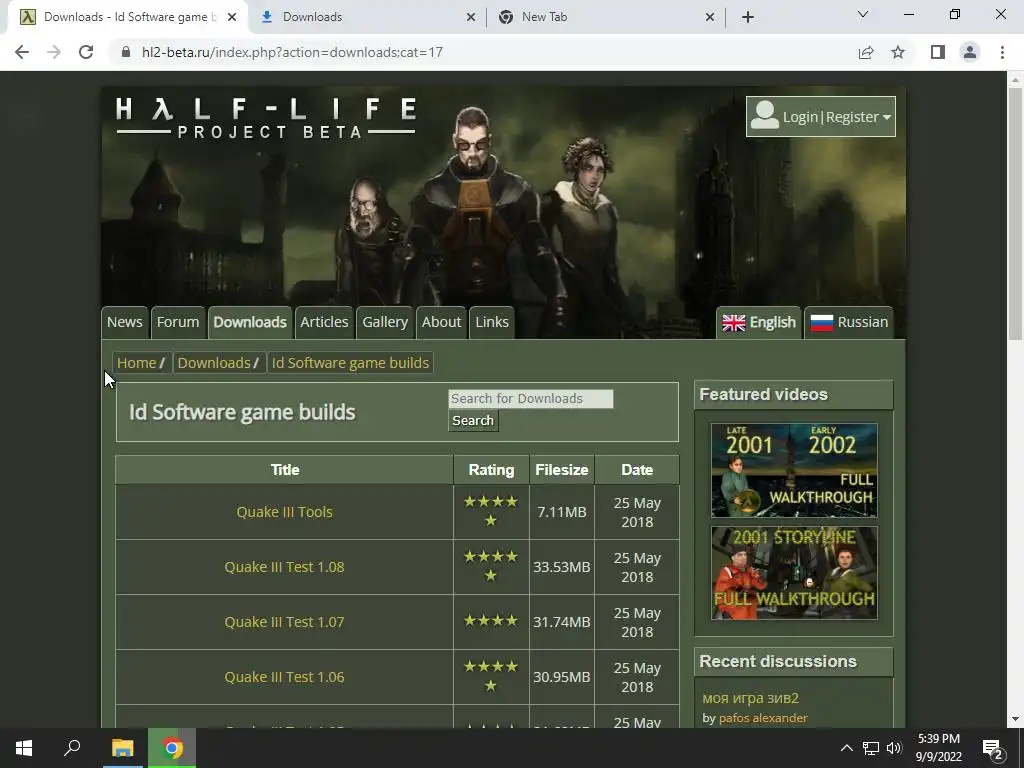Open a new tab with the plus button
Image resolution: width=1024 pixels, height=768 pixels.
748,17
